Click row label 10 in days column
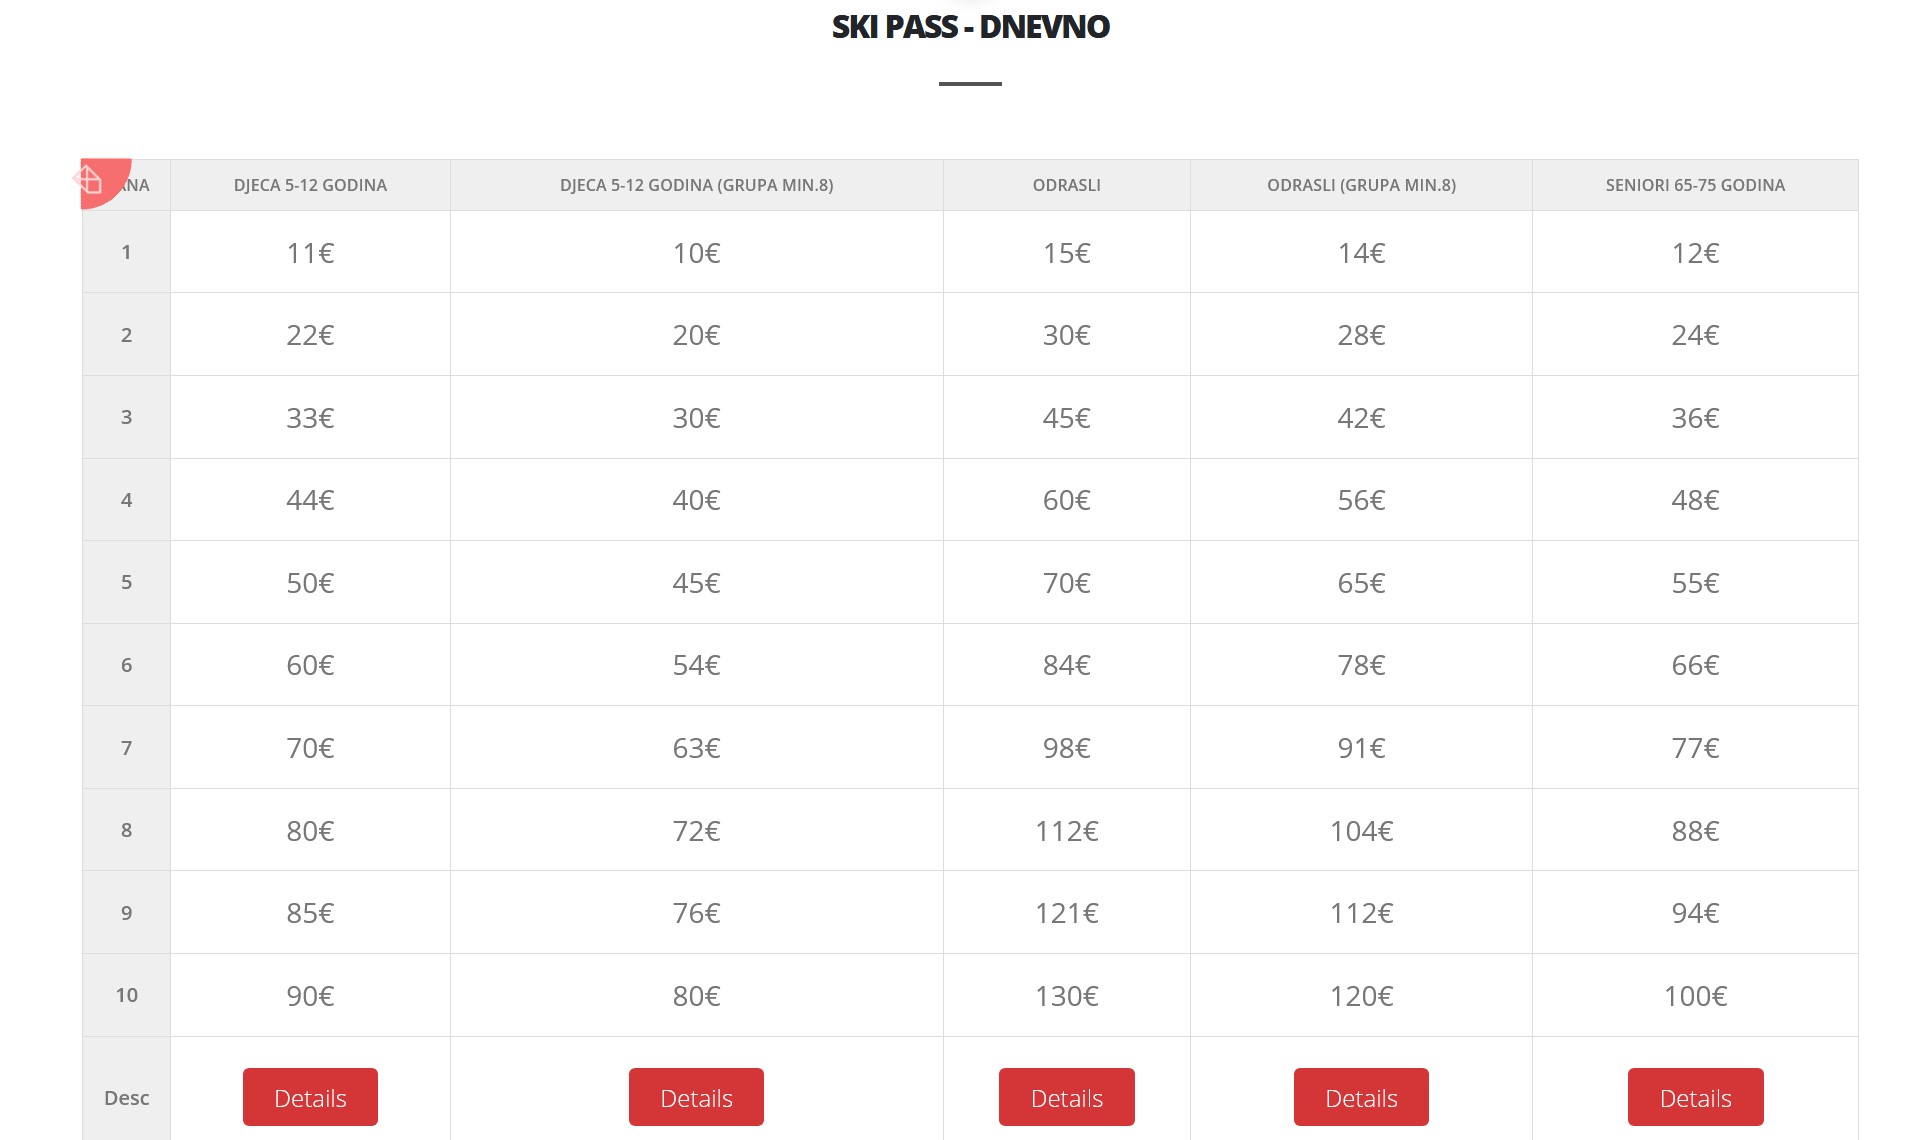Viewport: 1920px width, 1140px height. click(126, 995)
